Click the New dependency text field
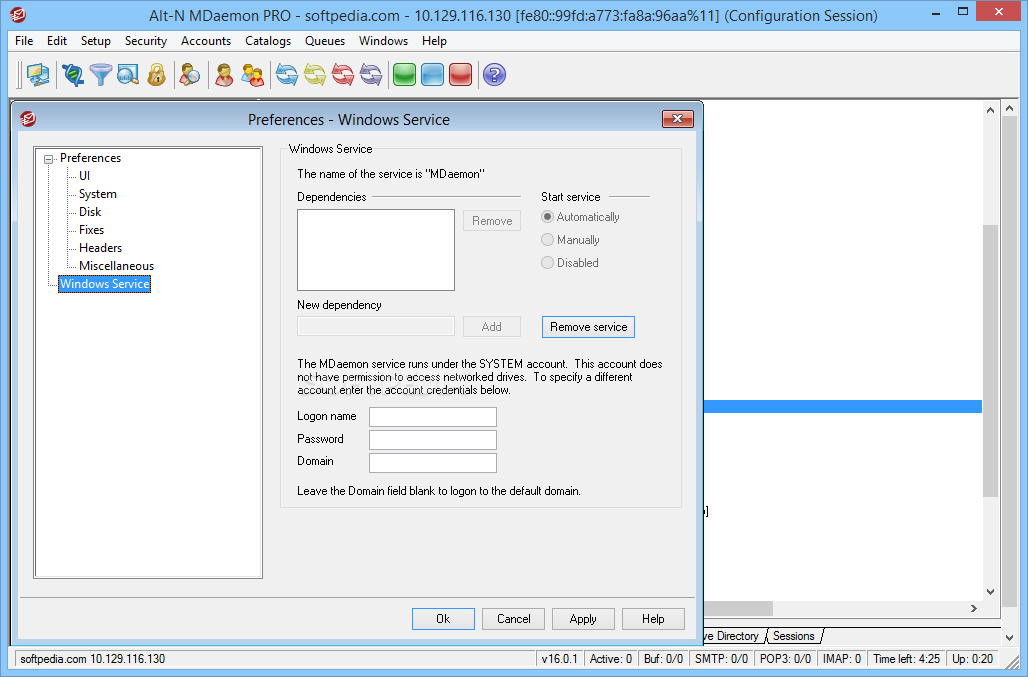Screen dimensions: 1028x677 (376, 326)
